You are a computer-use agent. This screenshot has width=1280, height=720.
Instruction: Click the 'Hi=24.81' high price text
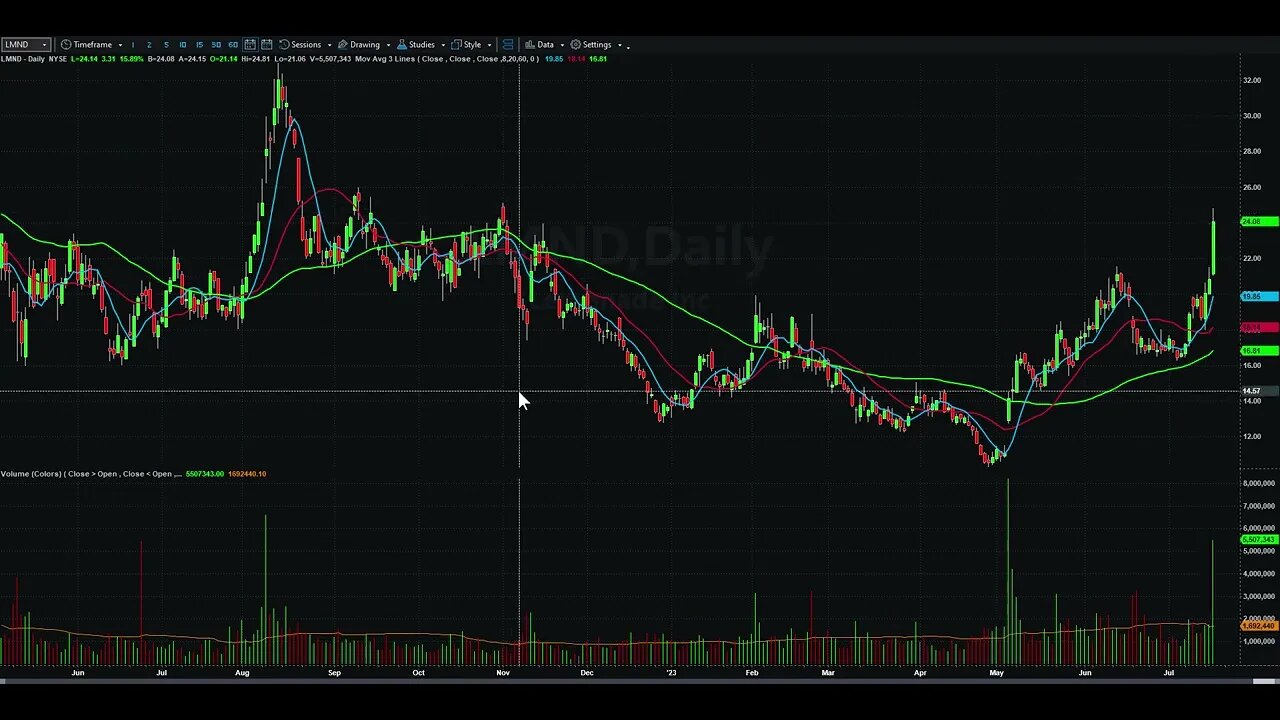(x=255, y=59)
